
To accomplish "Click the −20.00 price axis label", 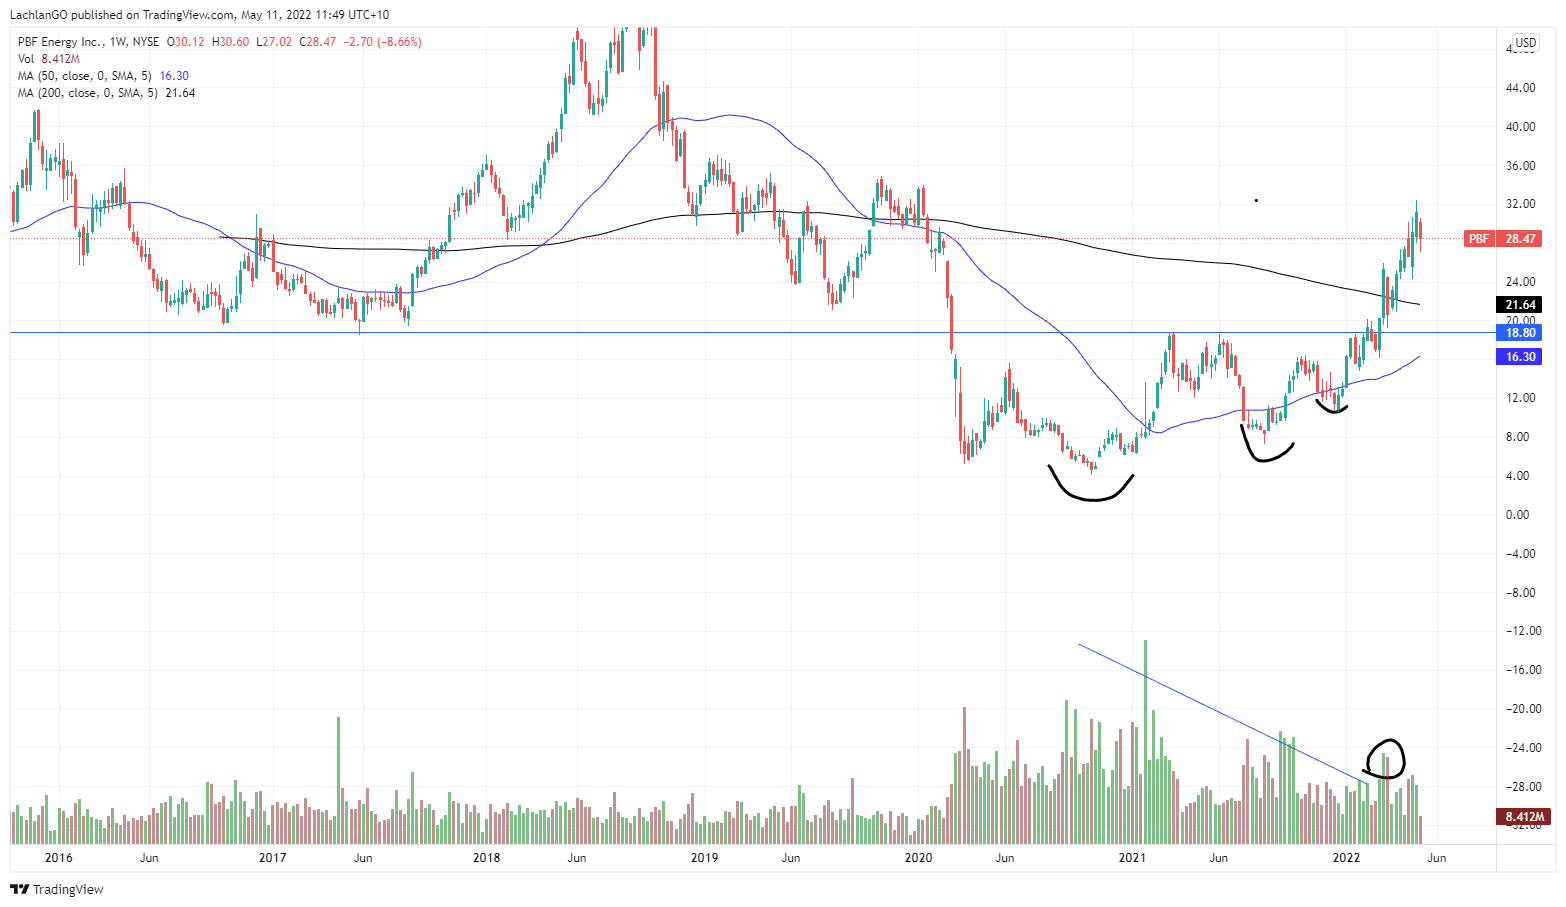I will pyautogui.click(x=1523, y=709).
